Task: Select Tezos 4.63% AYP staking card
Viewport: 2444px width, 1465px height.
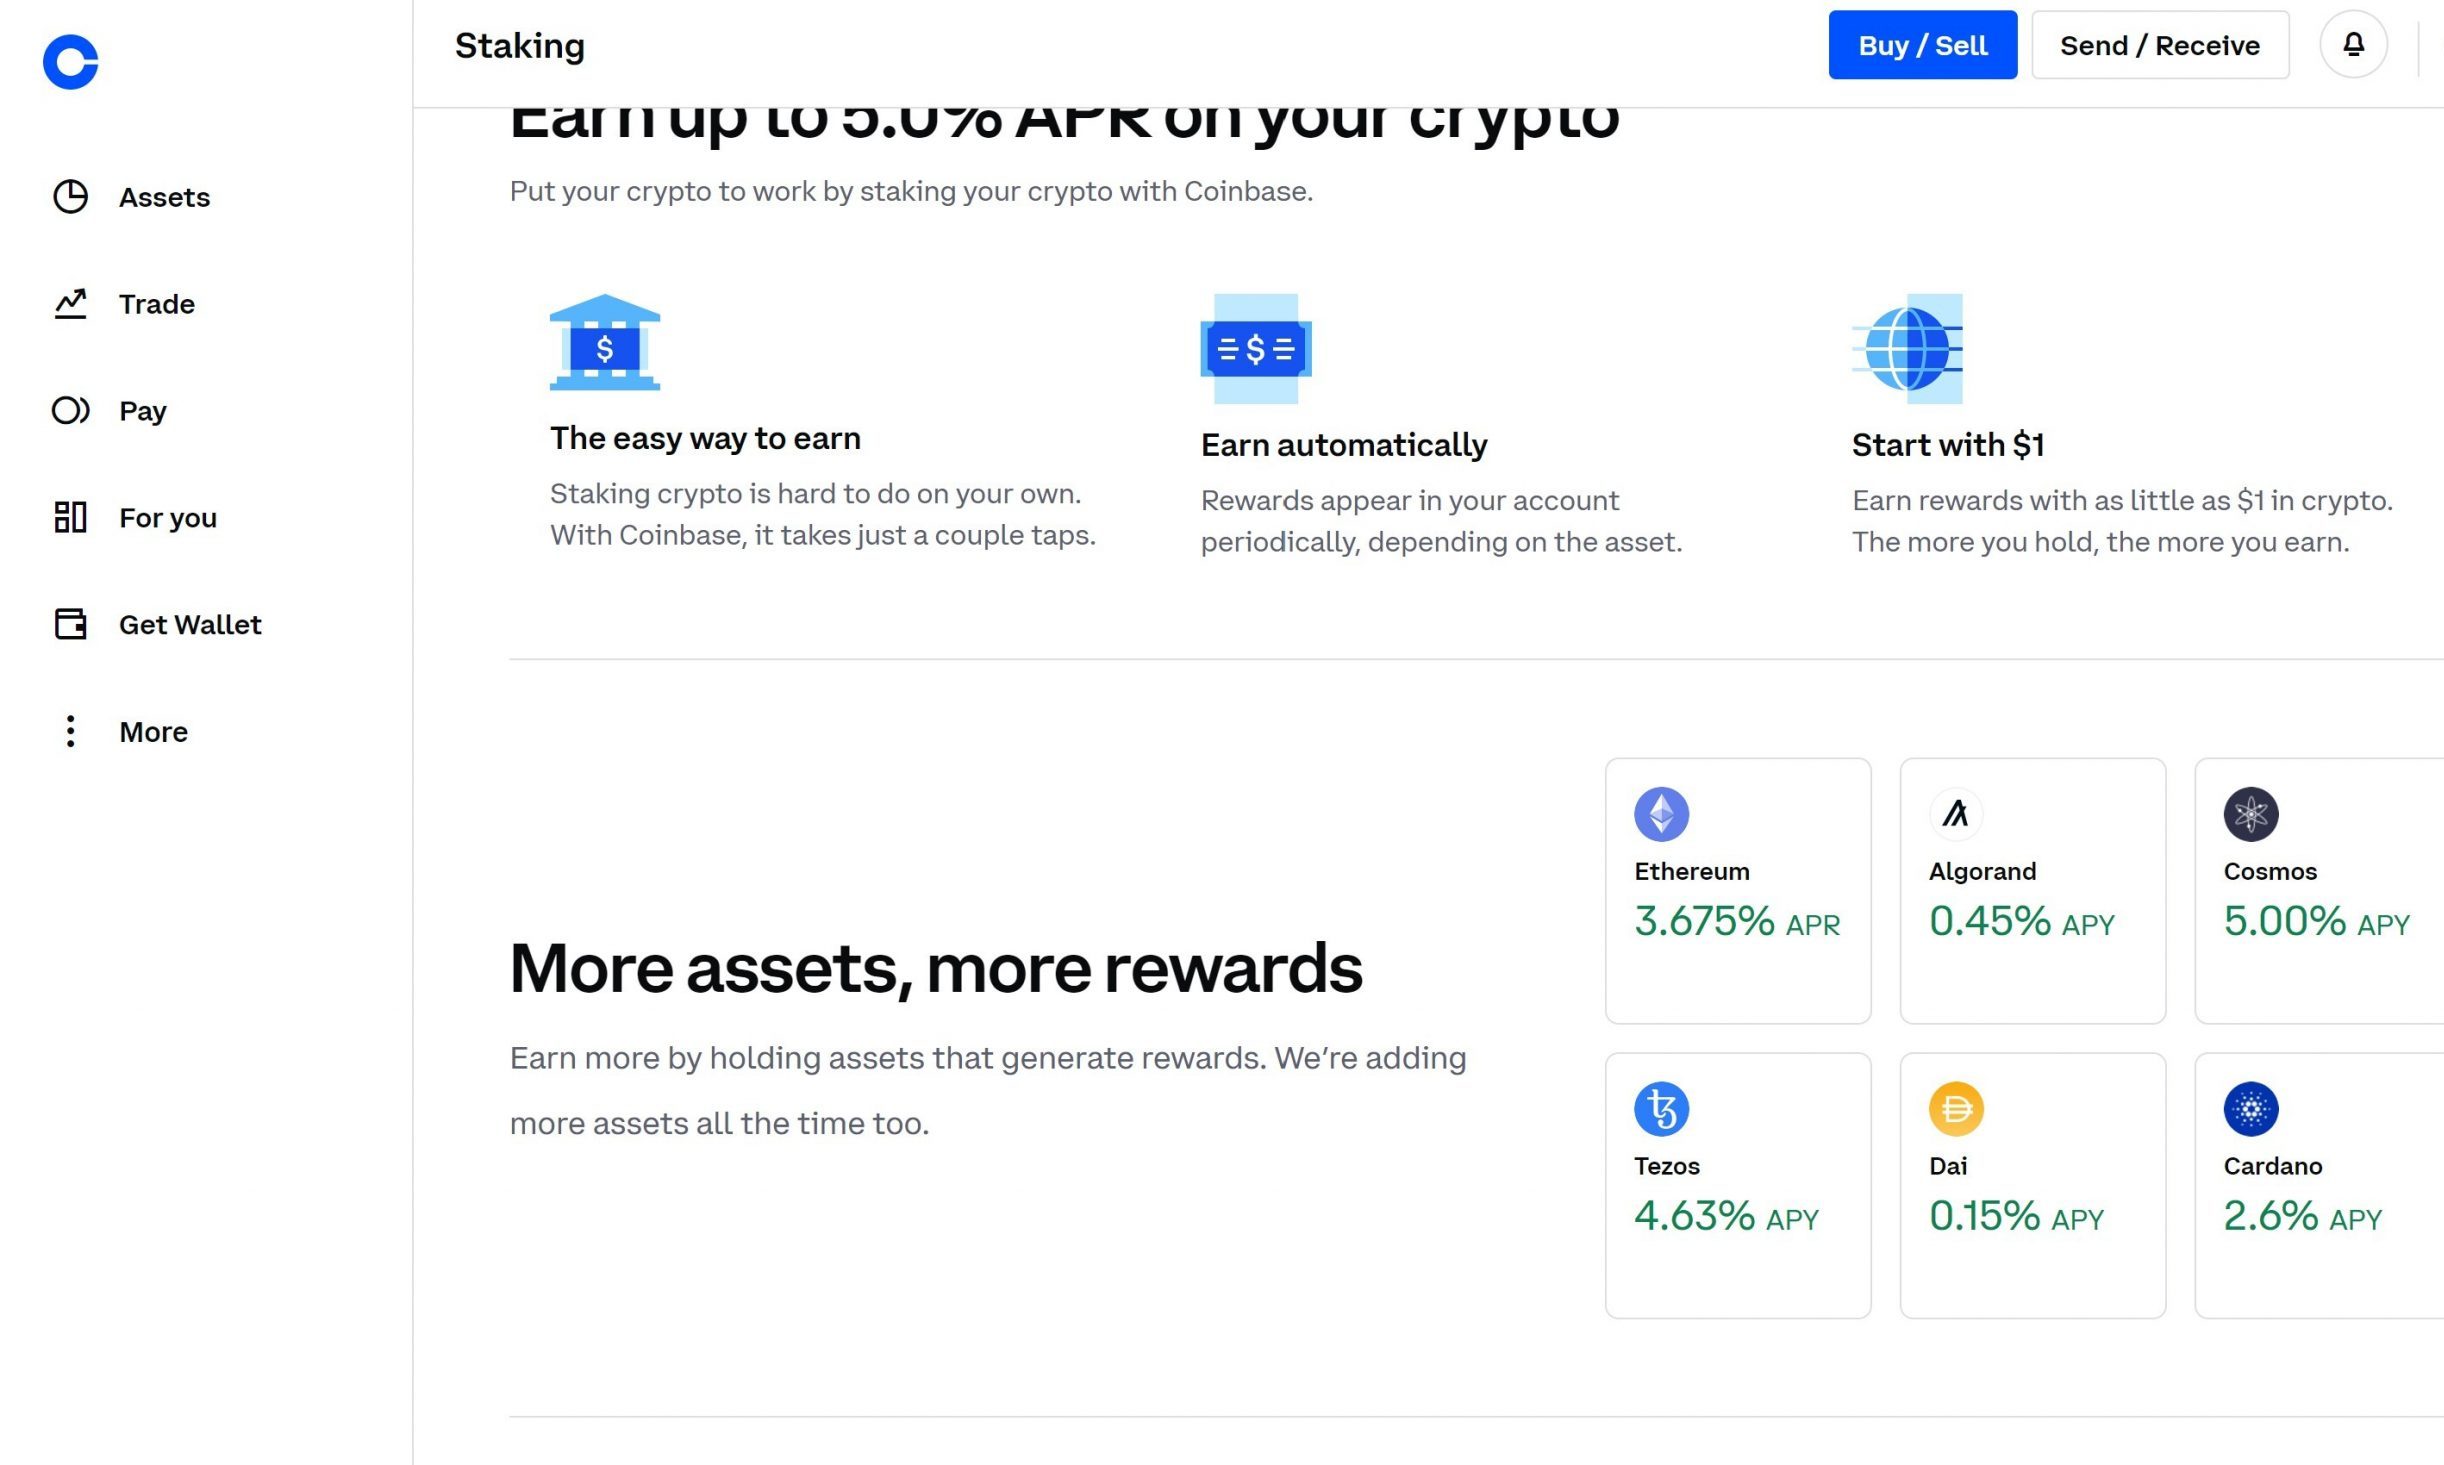Action: [1738, 1184]
